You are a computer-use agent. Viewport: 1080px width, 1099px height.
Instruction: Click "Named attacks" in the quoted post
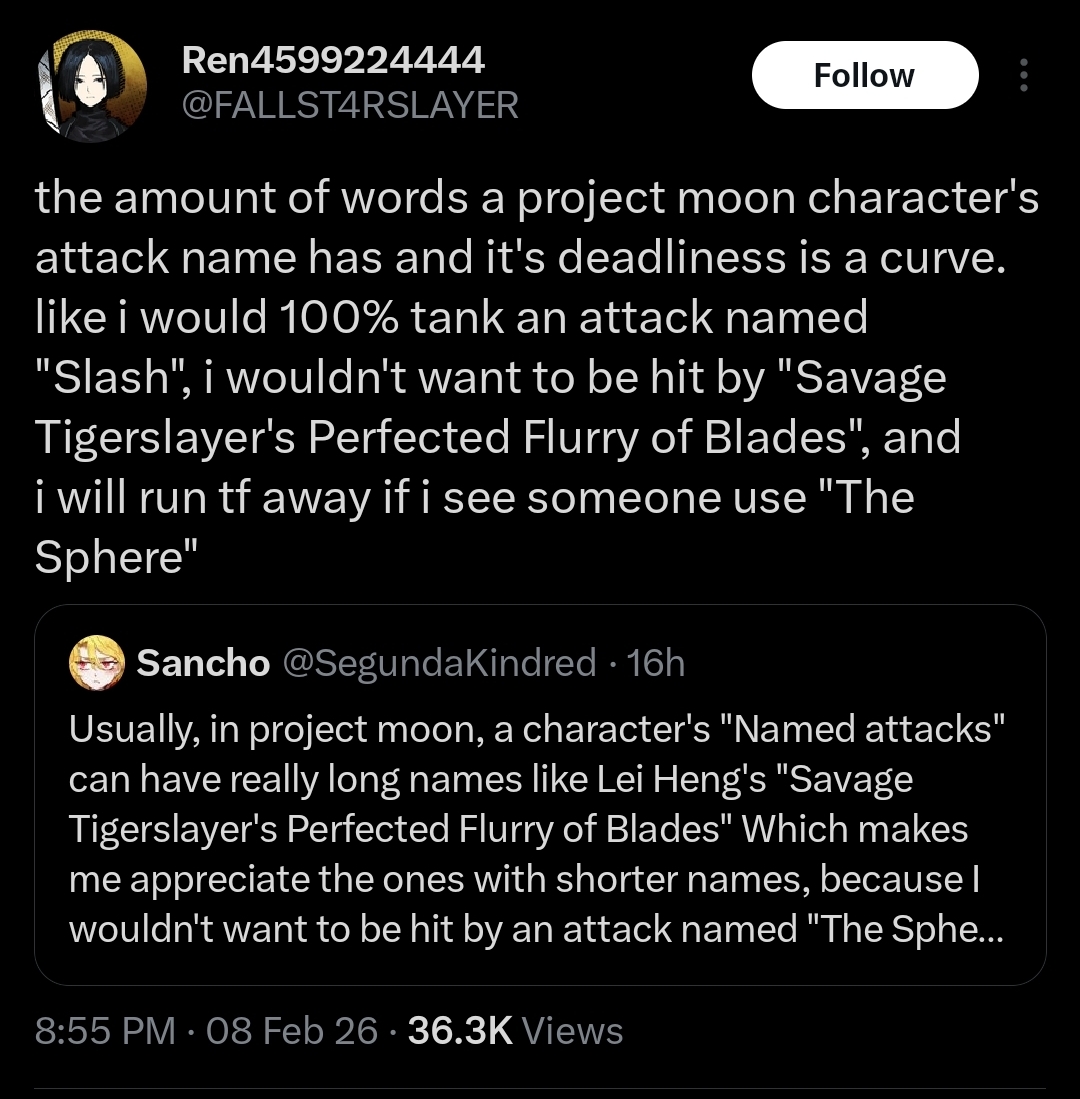point(868,729)
